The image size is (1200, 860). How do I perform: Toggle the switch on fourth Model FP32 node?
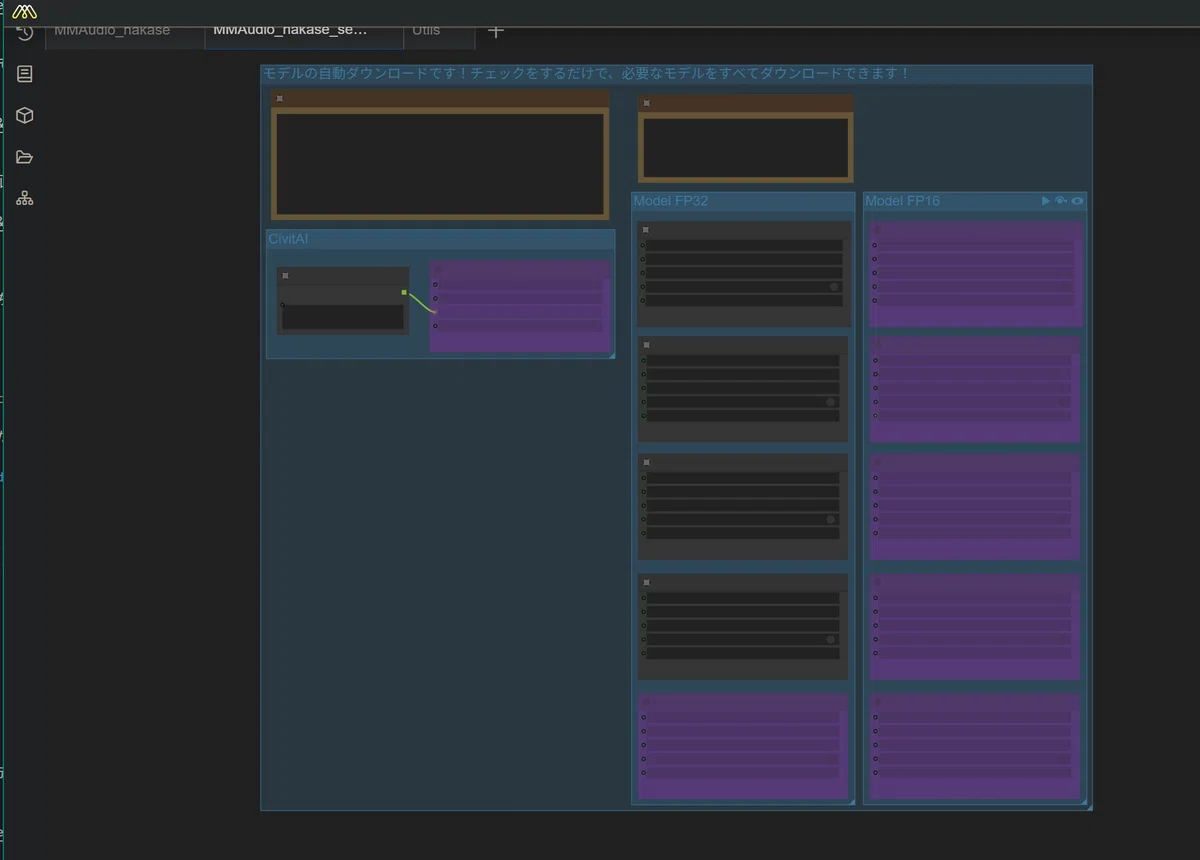point(830,640)
